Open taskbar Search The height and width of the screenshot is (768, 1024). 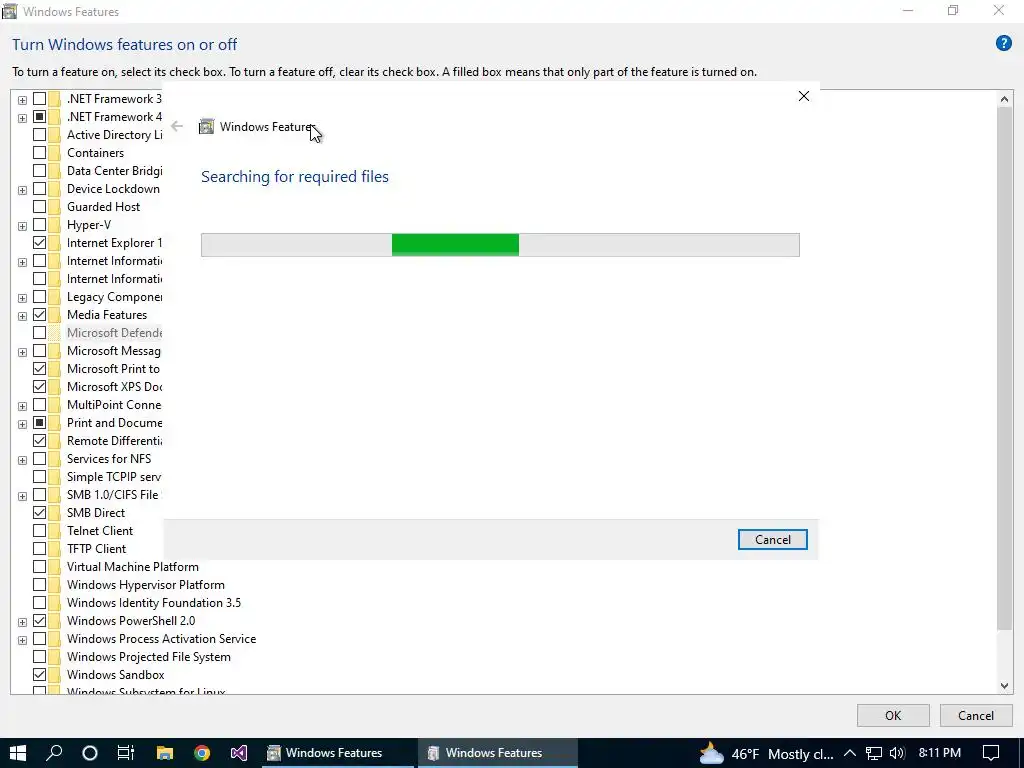[x=54, y=753]
